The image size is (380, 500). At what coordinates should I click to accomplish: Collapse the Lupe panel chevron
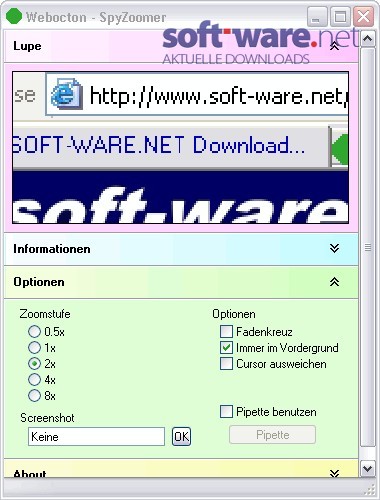tap(334, 46)
